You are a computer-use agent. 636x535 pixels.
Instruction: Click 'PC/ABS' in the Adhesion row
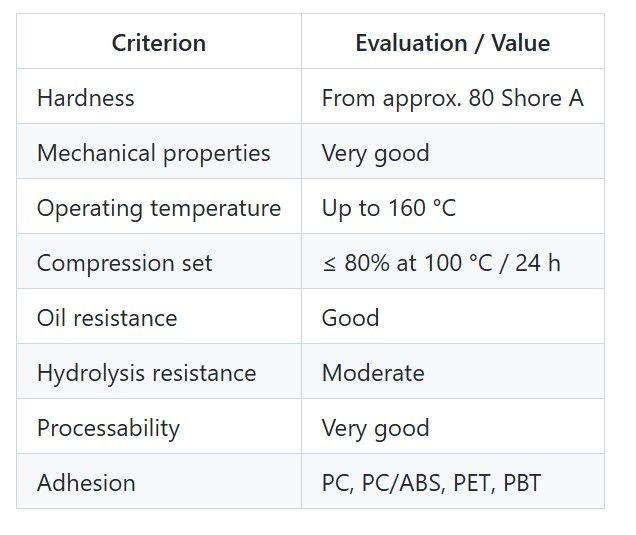coord(400,483)
